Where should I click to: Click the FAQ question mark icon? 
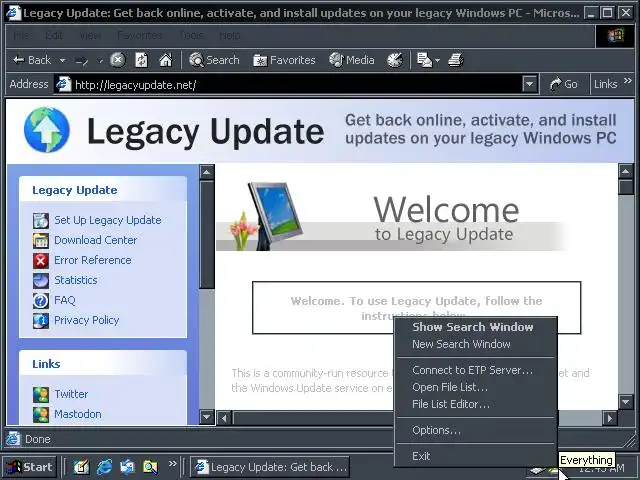click(x=41, y=300)
